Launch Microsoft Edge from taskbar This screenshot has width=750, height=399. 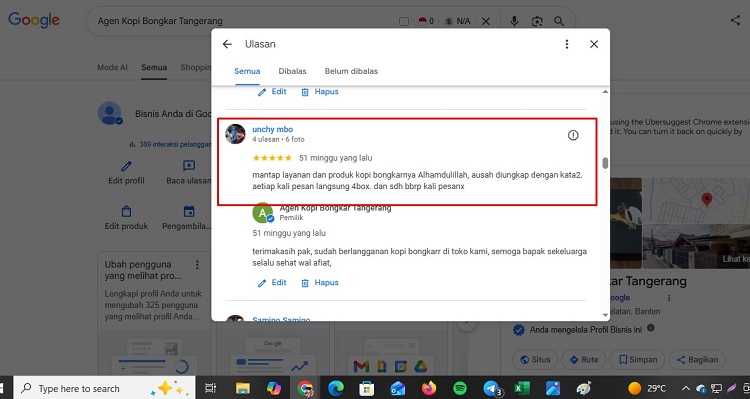336,388
